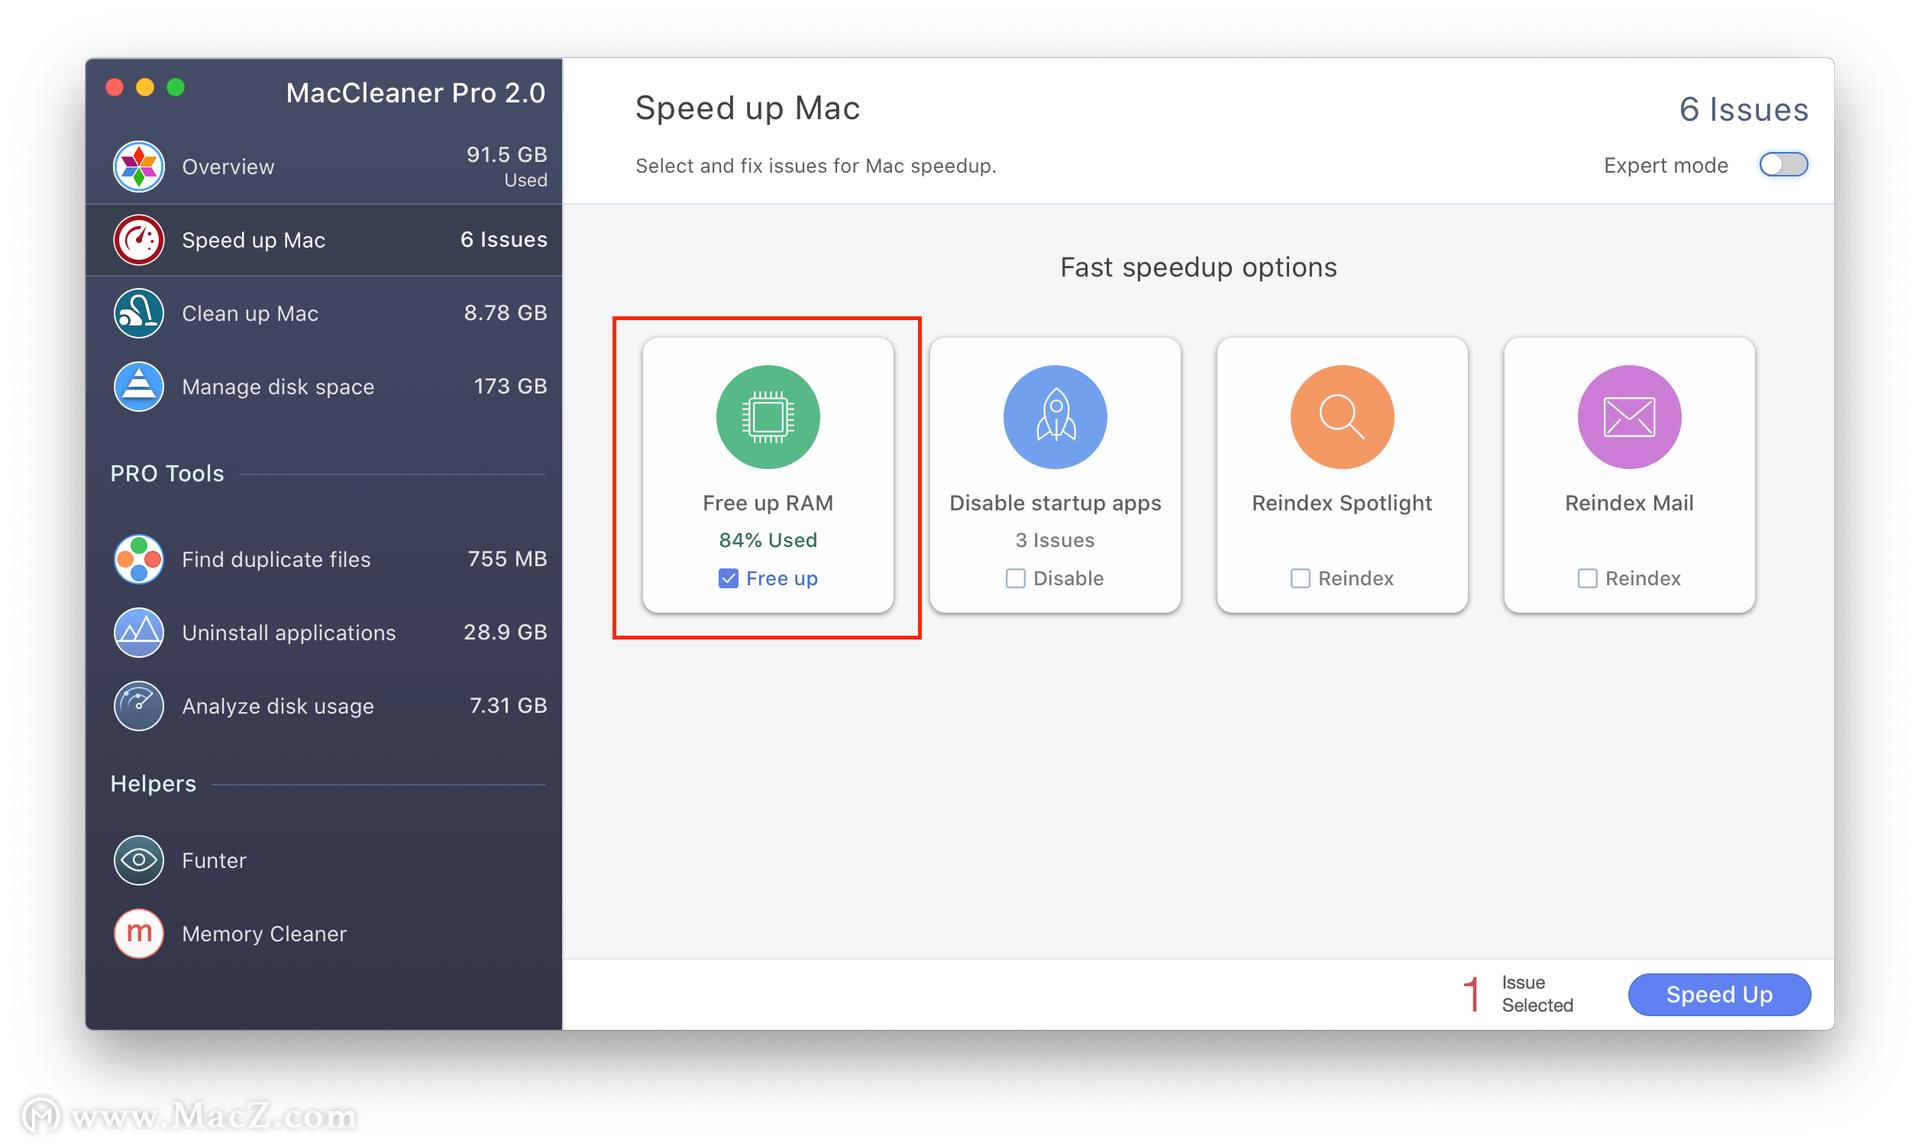1920x1143 pixels.
Task: Click the purple Reindex Mail envelope icon
Action: [x=1628, y=417]
